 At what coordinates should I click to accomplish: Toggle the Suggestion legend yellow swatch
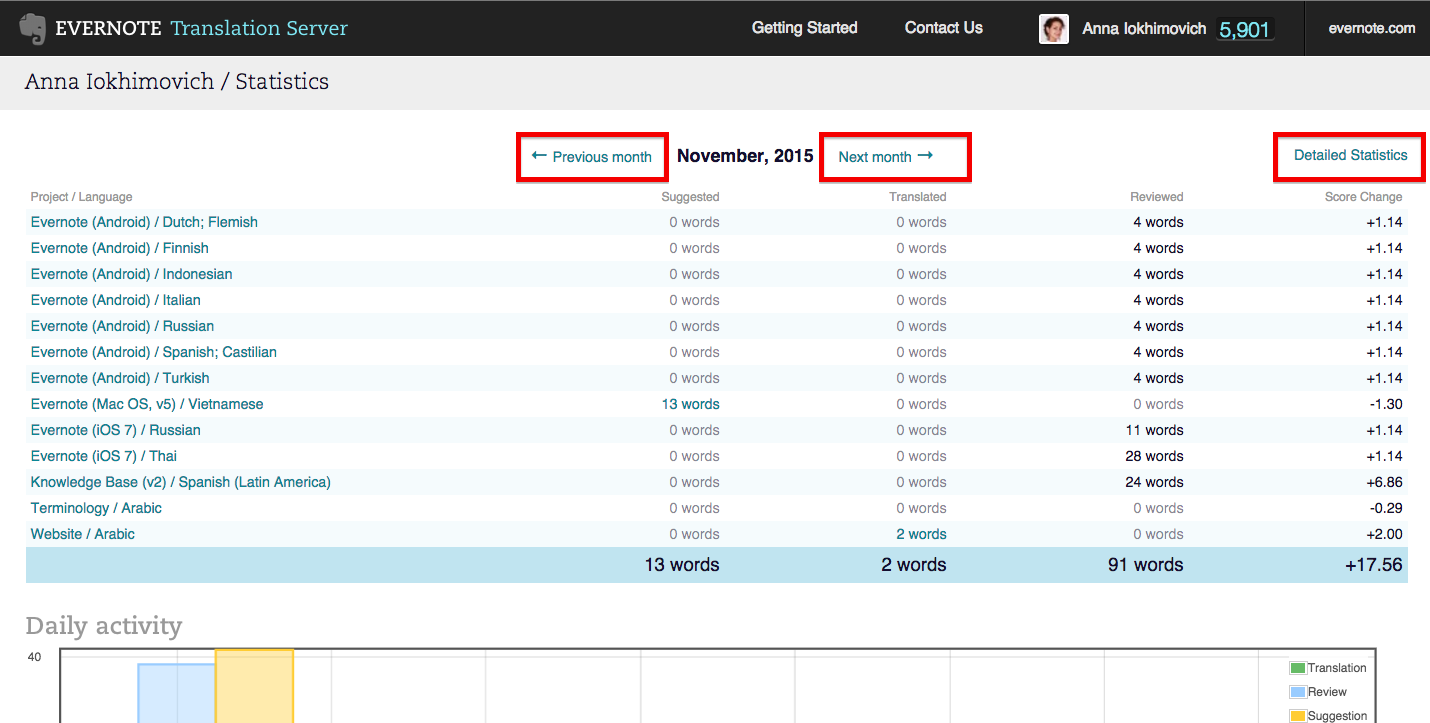1297,716
